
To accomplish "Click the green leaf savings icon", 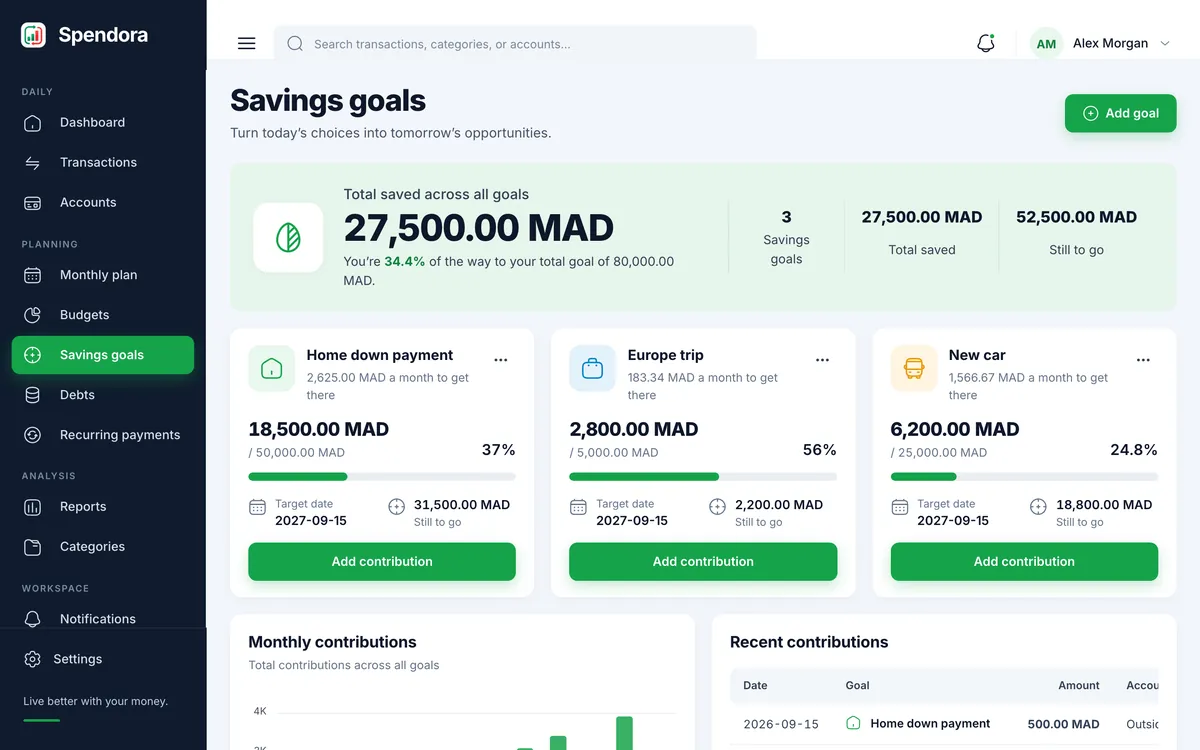I will click(x=288, y=238).
